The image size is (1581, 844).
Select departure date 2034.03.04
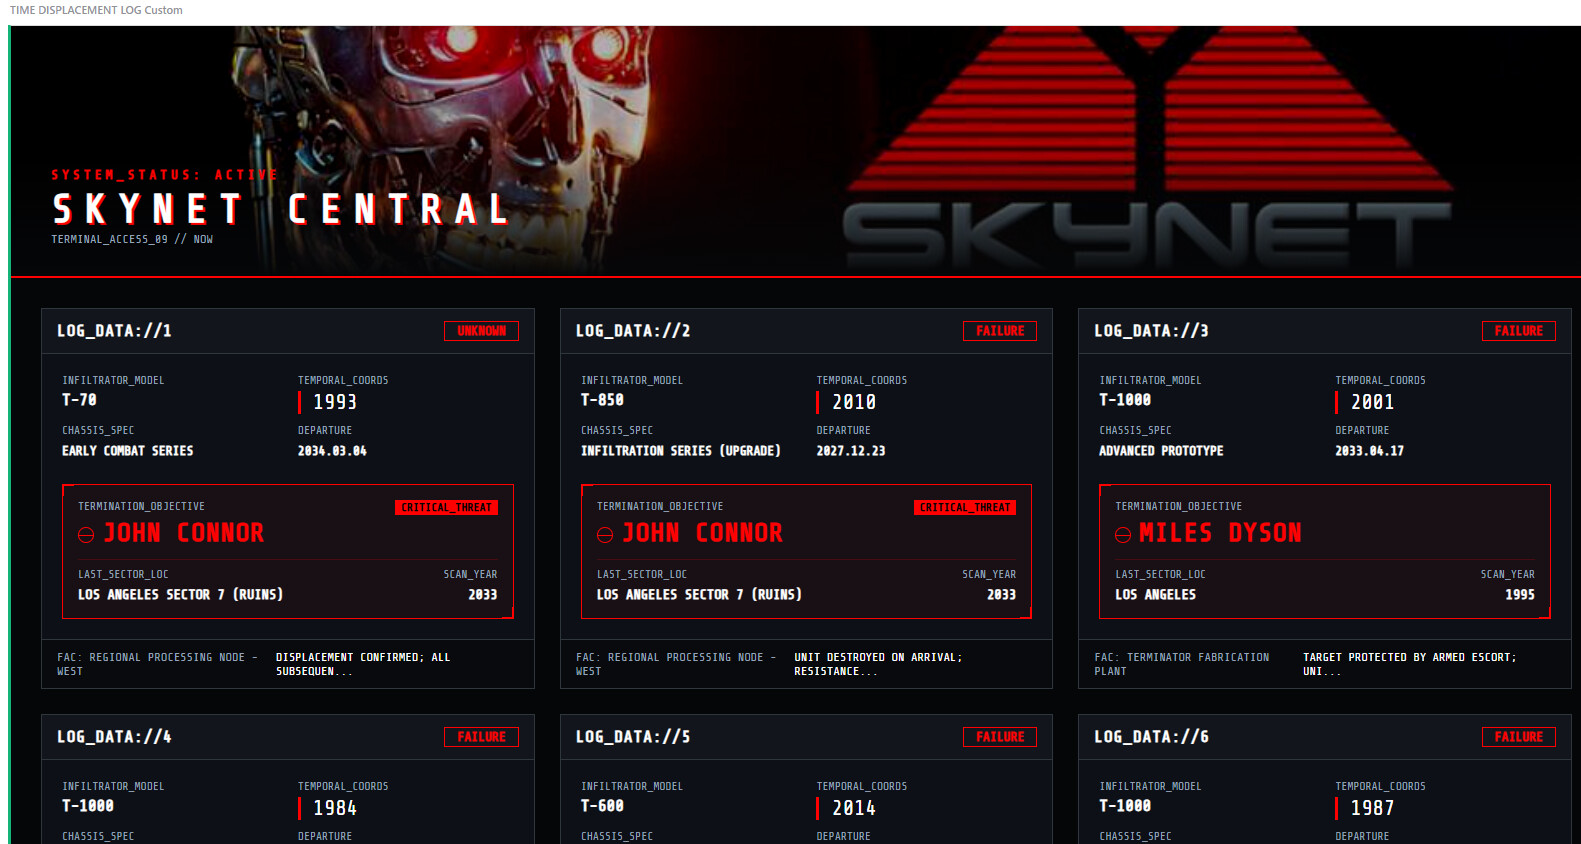tap(332, 451)
